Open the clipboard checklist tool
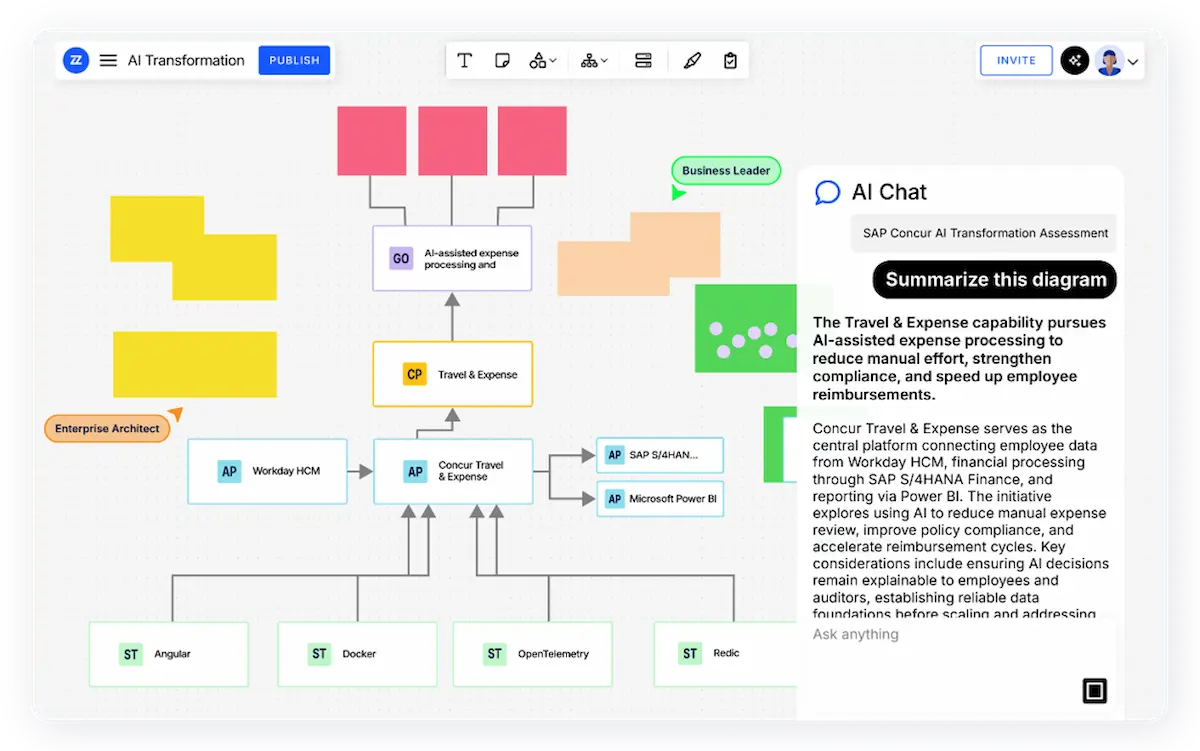 click(730, 61)
